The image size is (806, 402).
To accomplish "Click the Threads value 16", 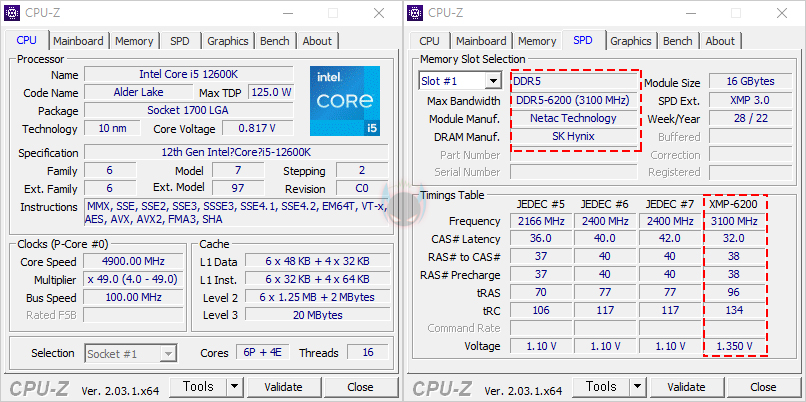I will tap(368, 352).
